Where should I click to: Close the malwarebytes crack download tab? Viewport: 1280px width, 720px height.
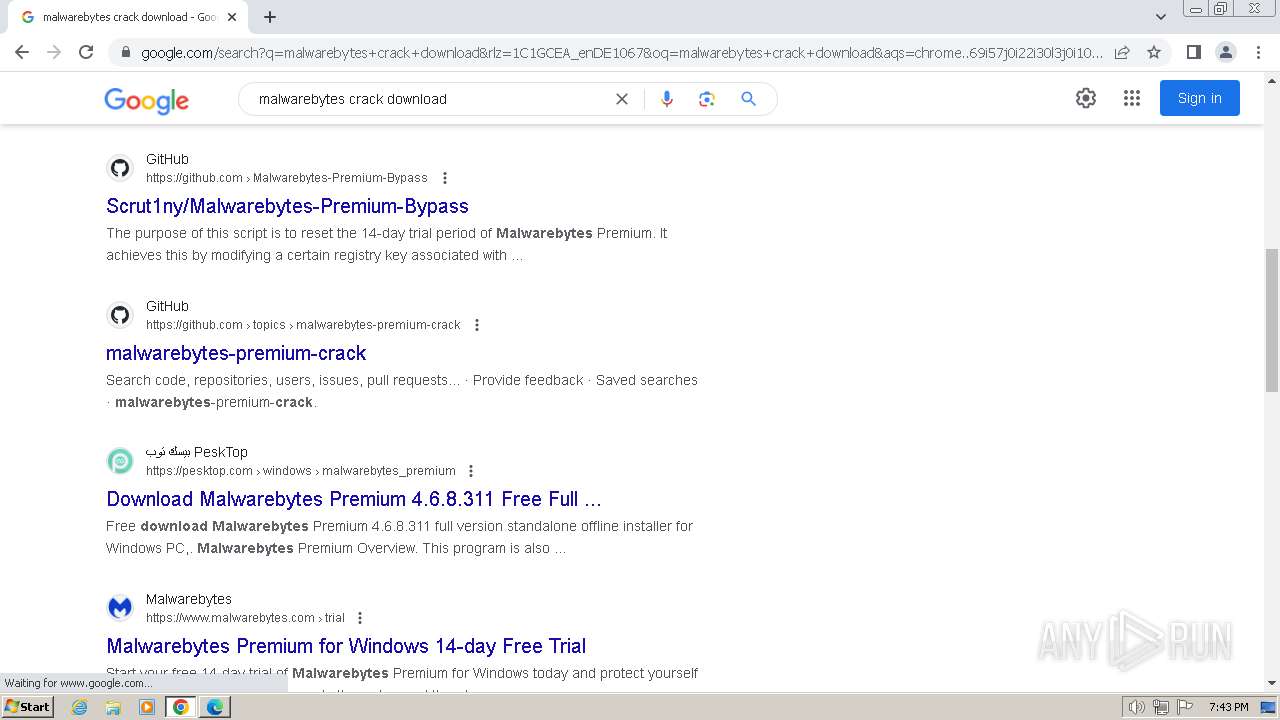[x=232, y=17]
